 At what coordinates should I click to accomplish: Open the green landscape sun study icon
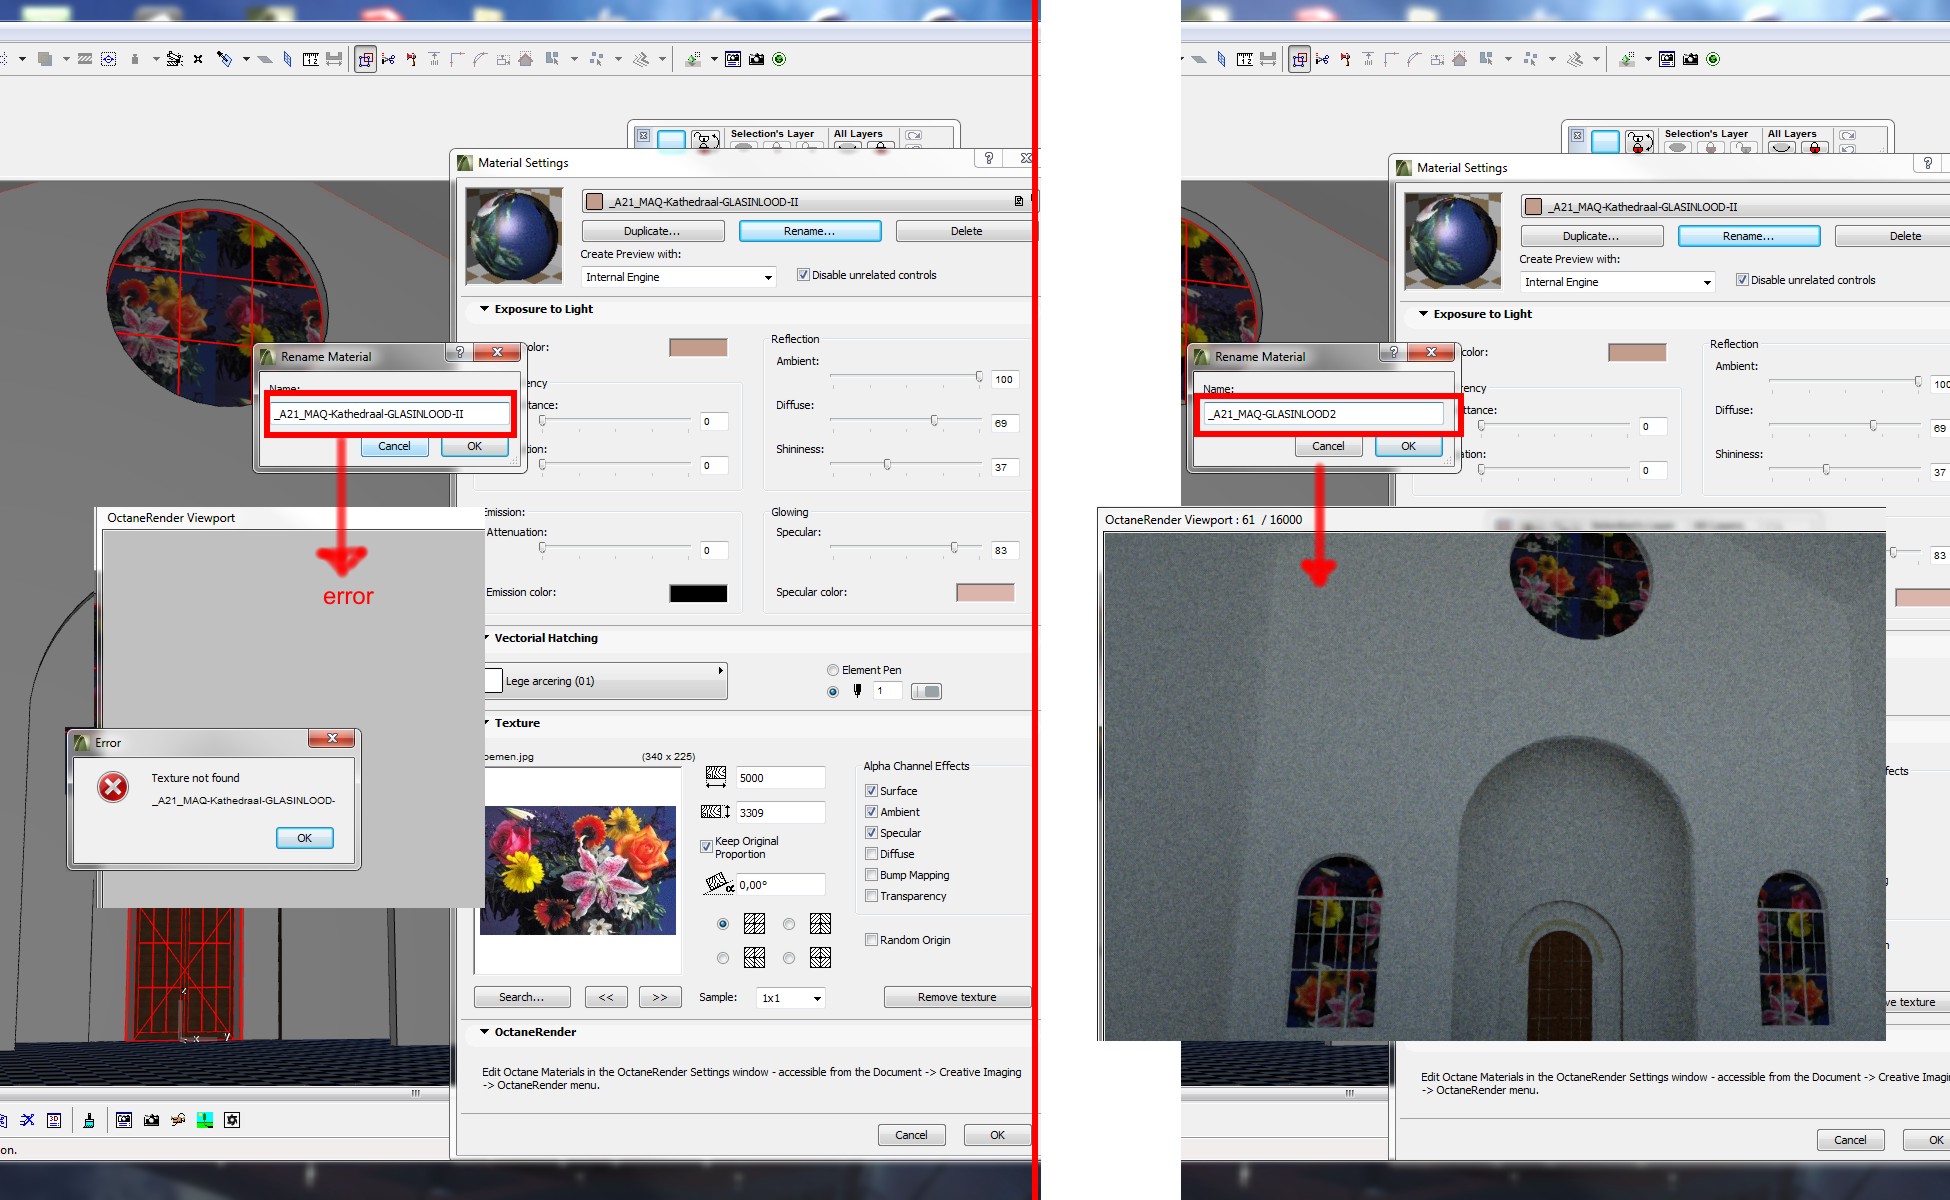pos(205,1120)
